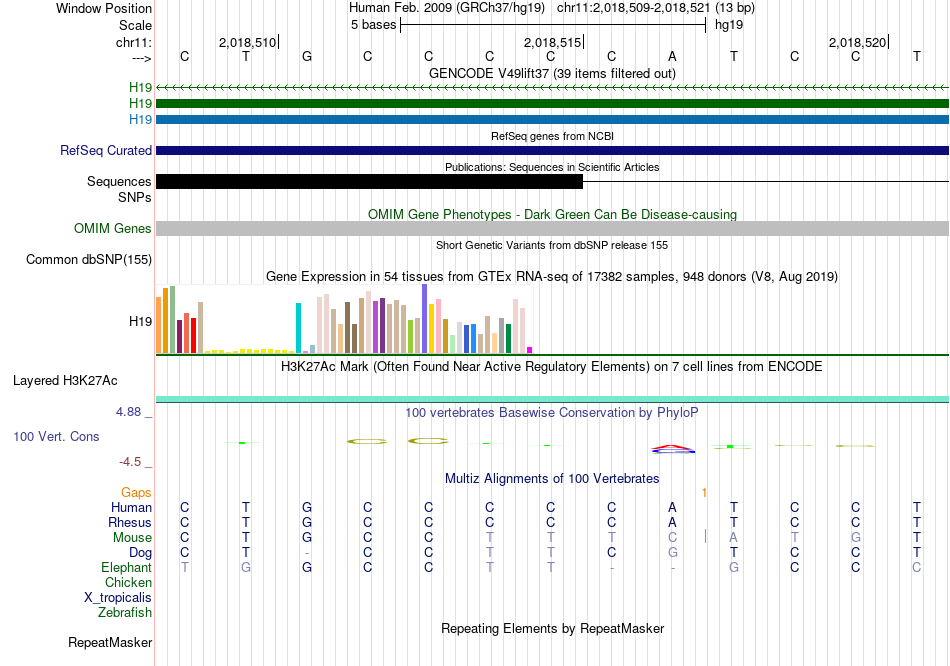950x666 pixels.
Task: Click the gap dash in the Dog row
Action: 307,553
